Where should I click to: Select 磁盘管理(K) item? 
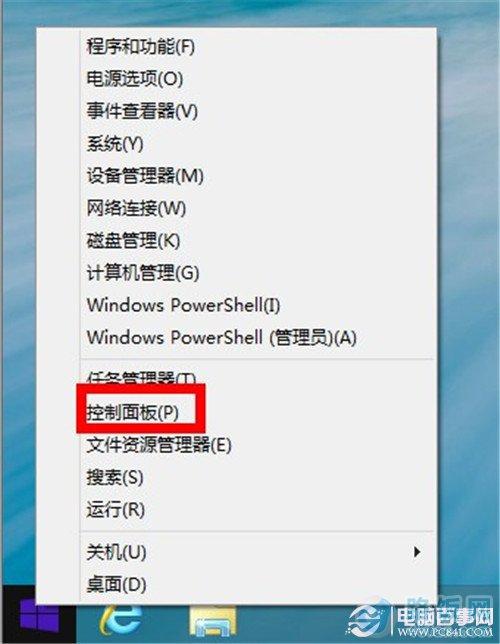point(133,241)
